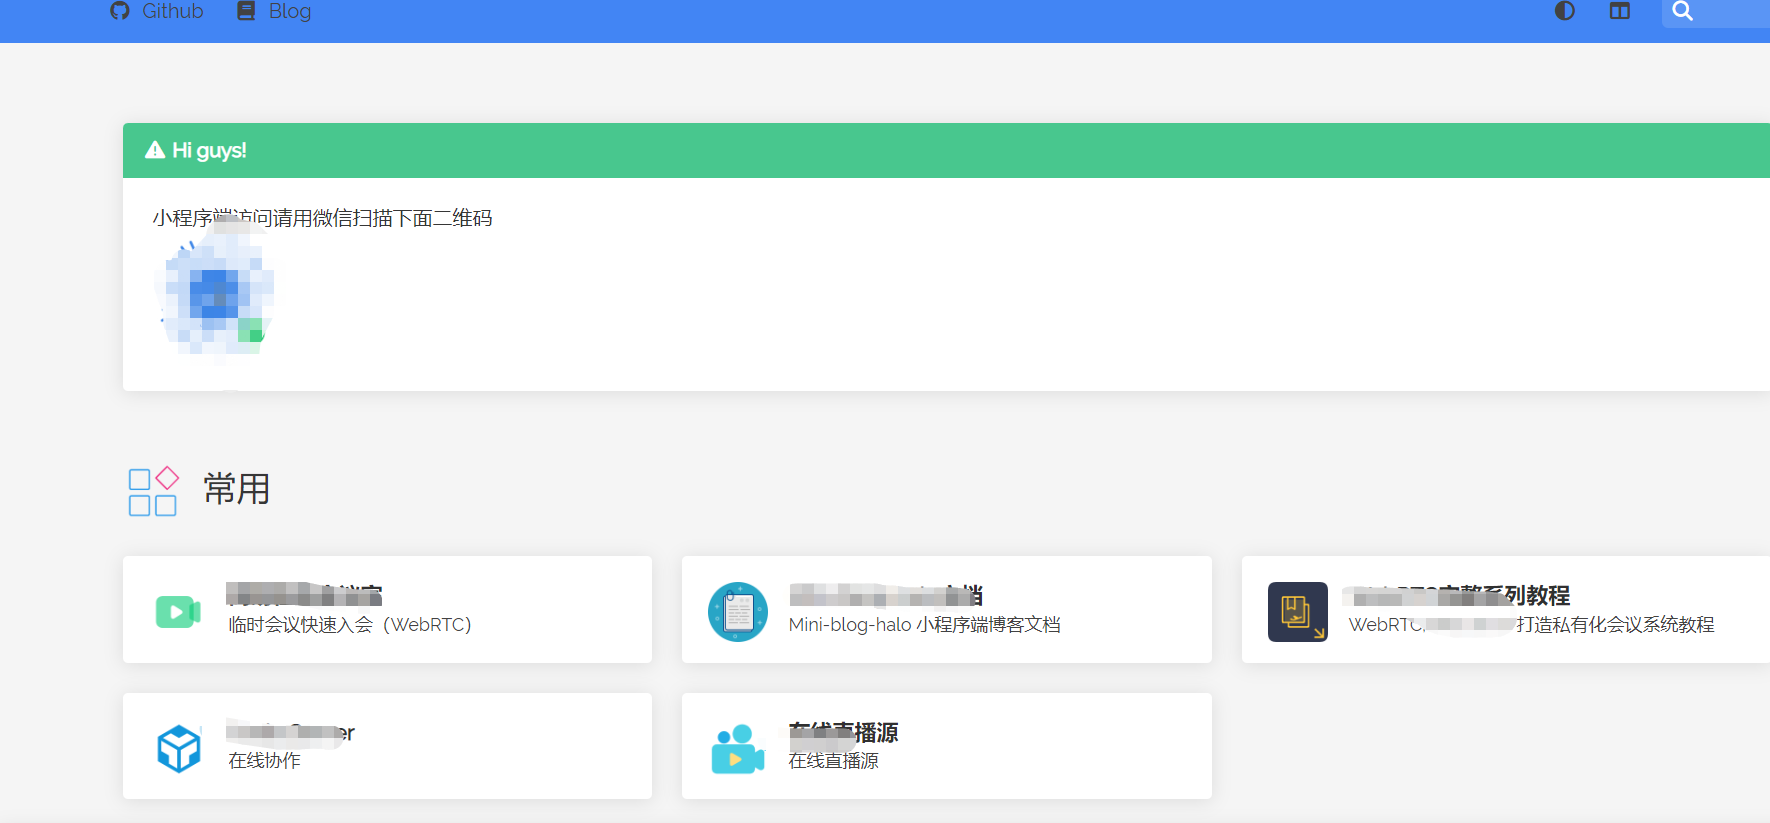Click the GitHub octocat icon
This screenshot has width=1770, height=823.
pos(120,11)
